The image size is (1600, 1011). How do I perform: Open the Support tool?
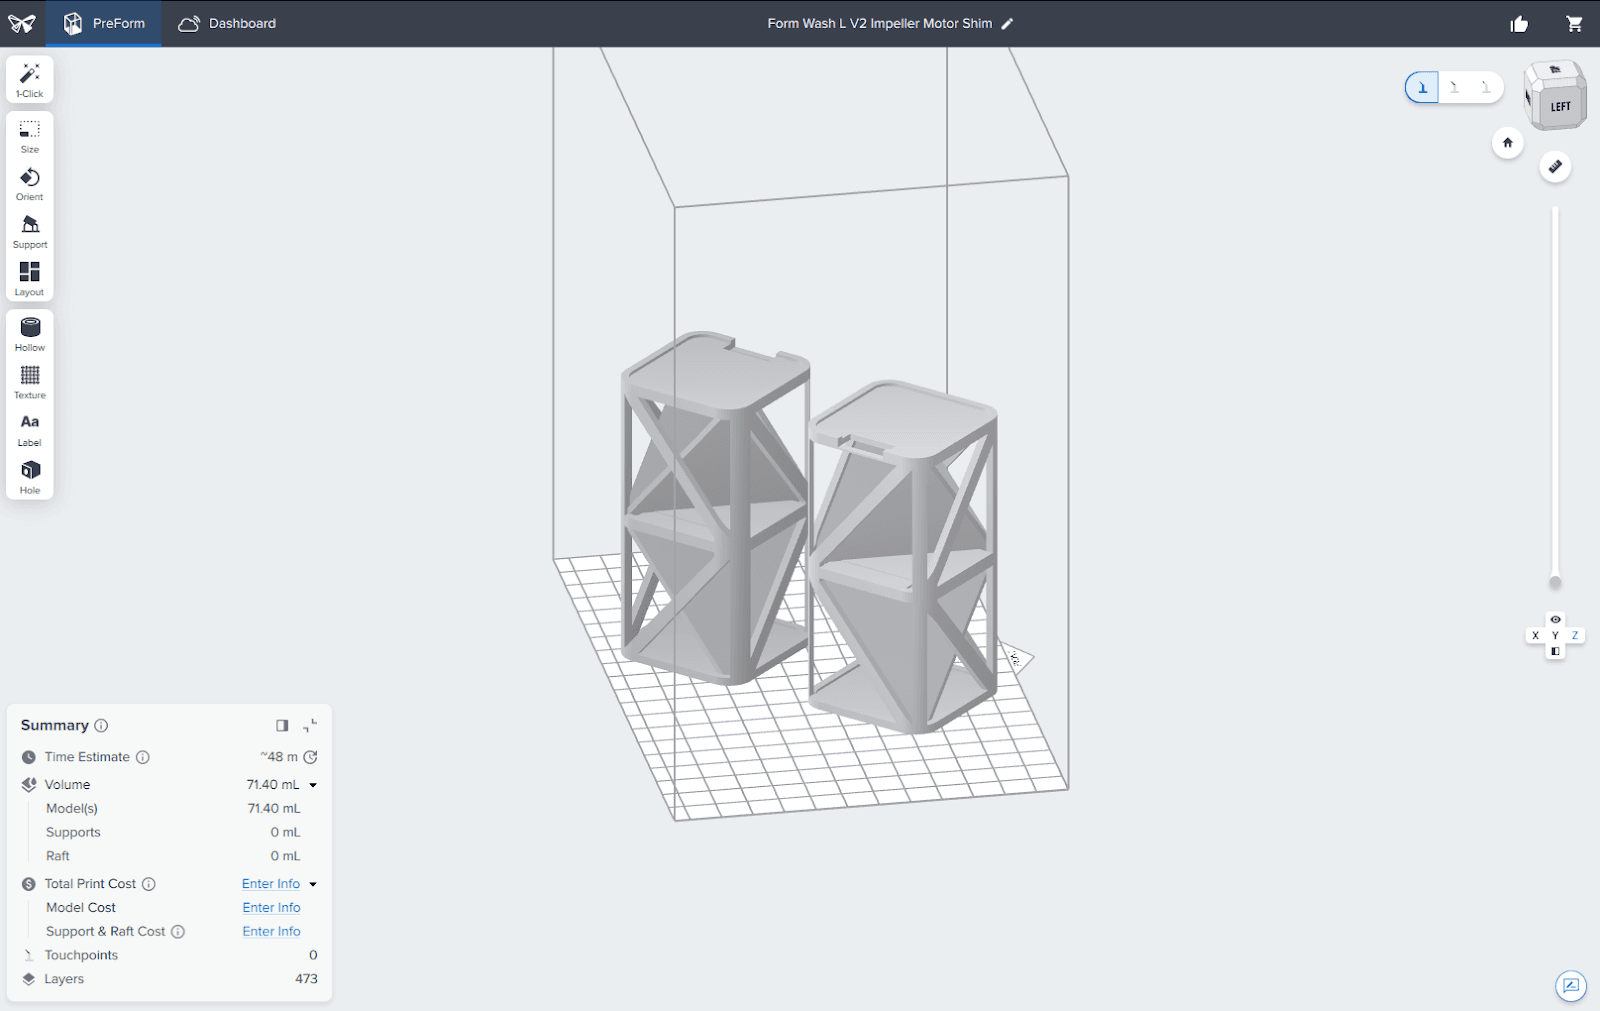point(30,232)
